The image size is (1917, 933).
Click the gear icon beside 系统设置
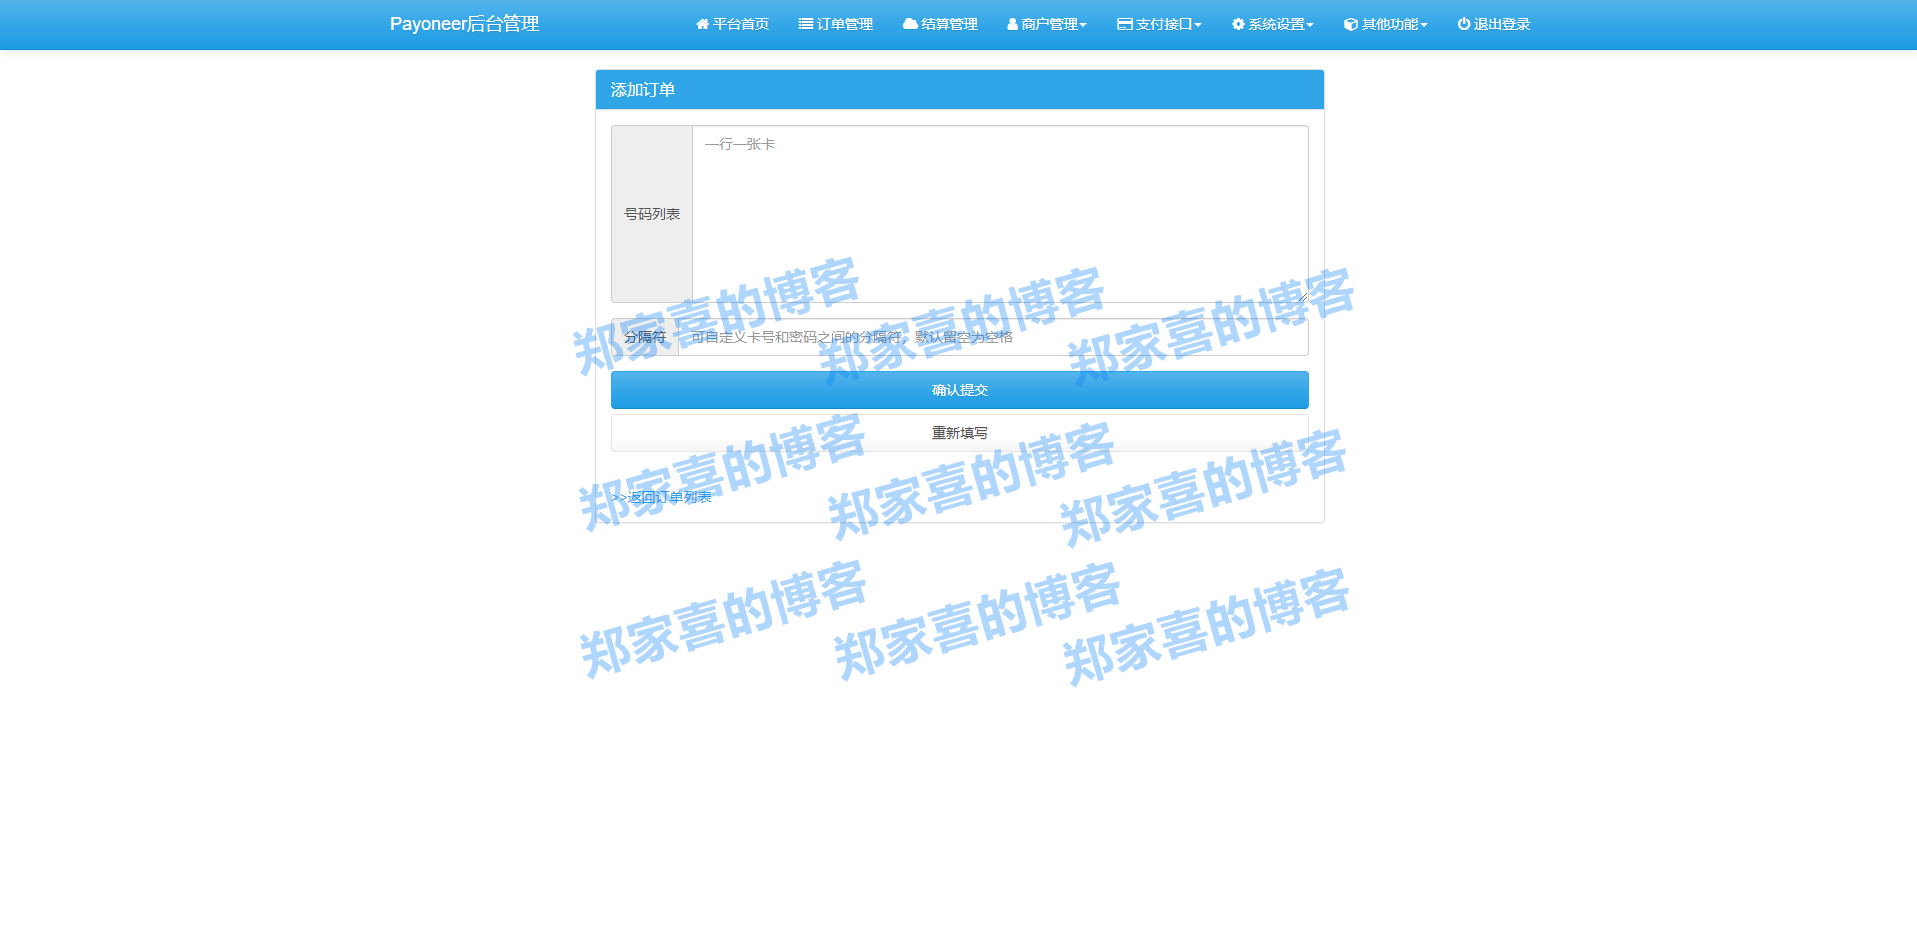pos(1238,24)
